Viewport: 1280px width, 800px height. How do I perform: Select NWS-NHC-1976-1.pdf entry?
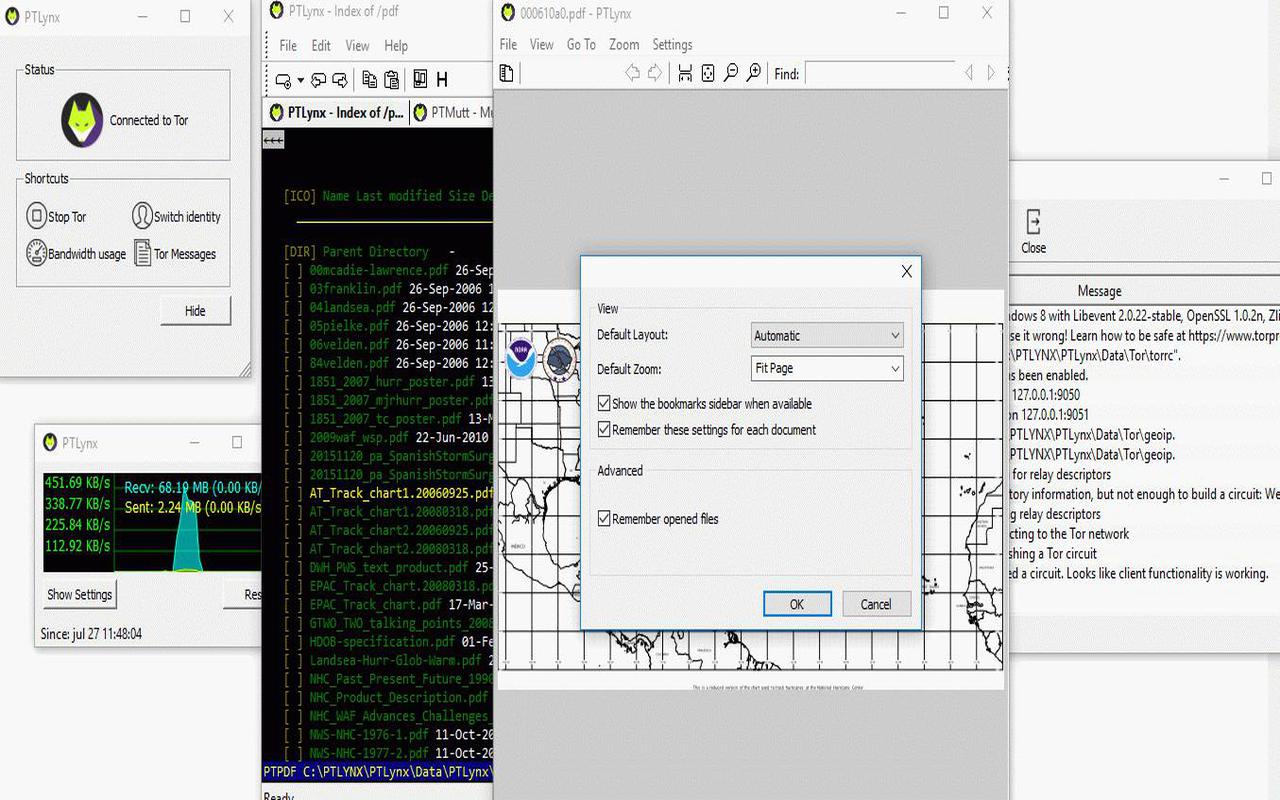point(369,735)
